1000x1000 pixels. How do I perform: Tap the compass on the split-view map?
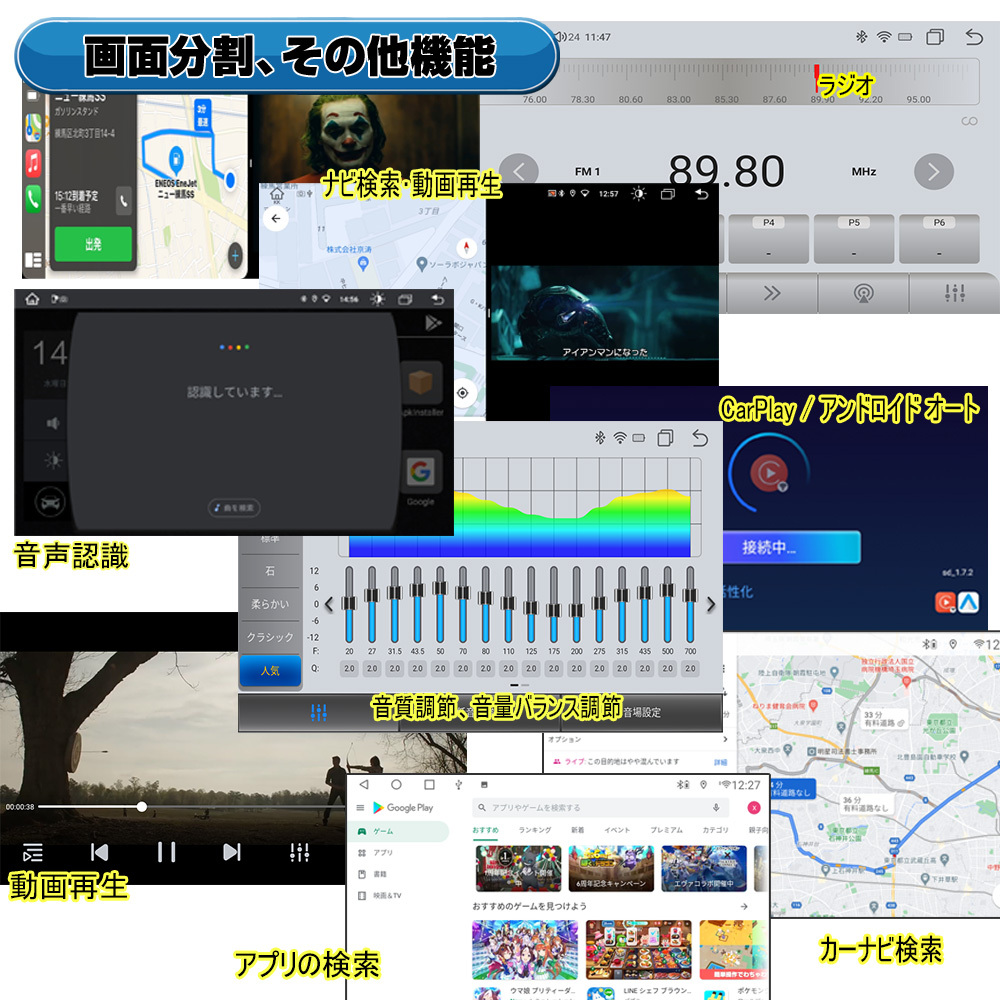point(466,247)
